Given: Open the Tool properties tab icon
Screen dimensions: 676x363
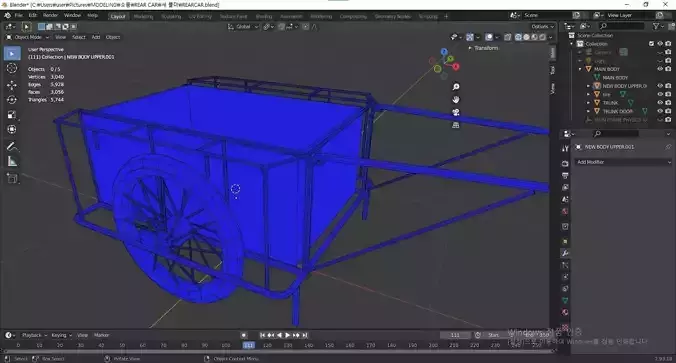Looking at the screenshot, I should pyautogui.click(x=565, y=149).
